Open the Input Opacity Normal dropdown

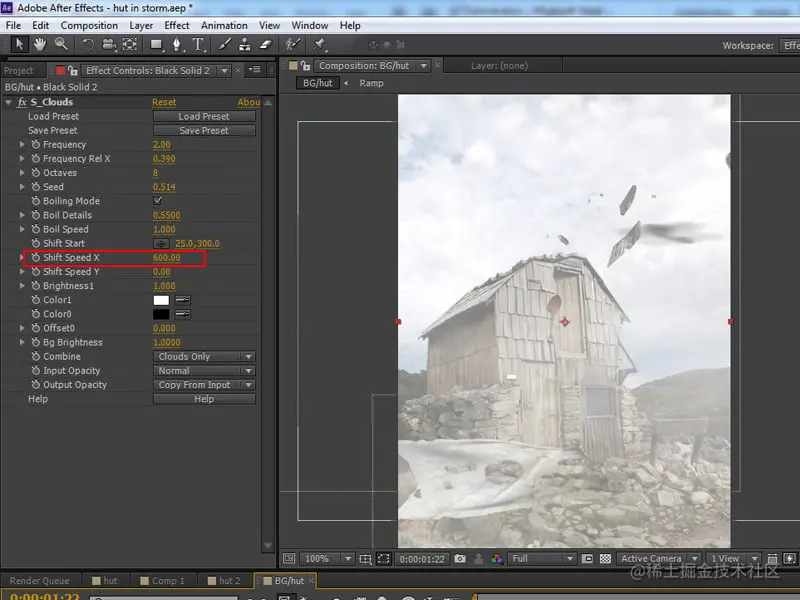tap(204, 371)
